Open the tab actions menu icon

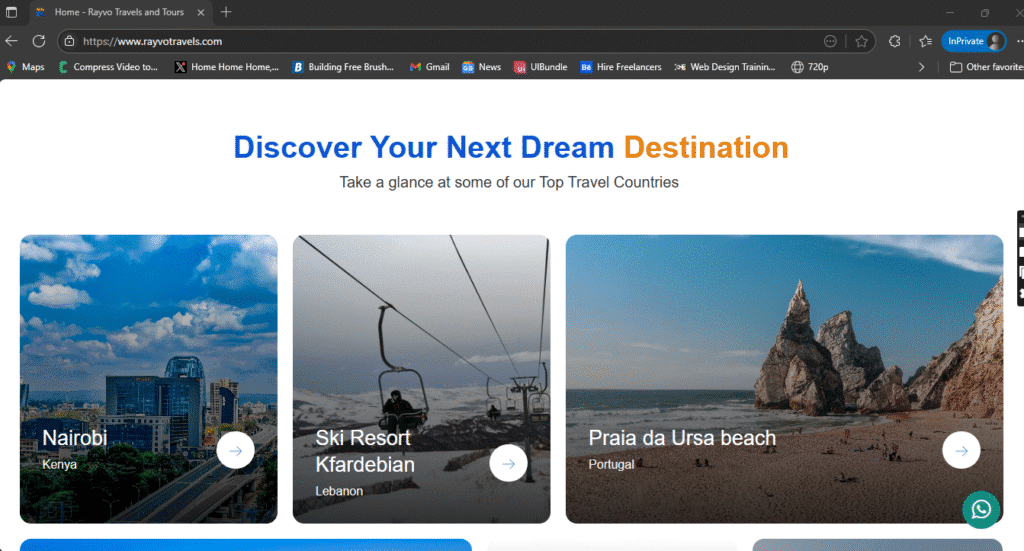coord(11,12)
